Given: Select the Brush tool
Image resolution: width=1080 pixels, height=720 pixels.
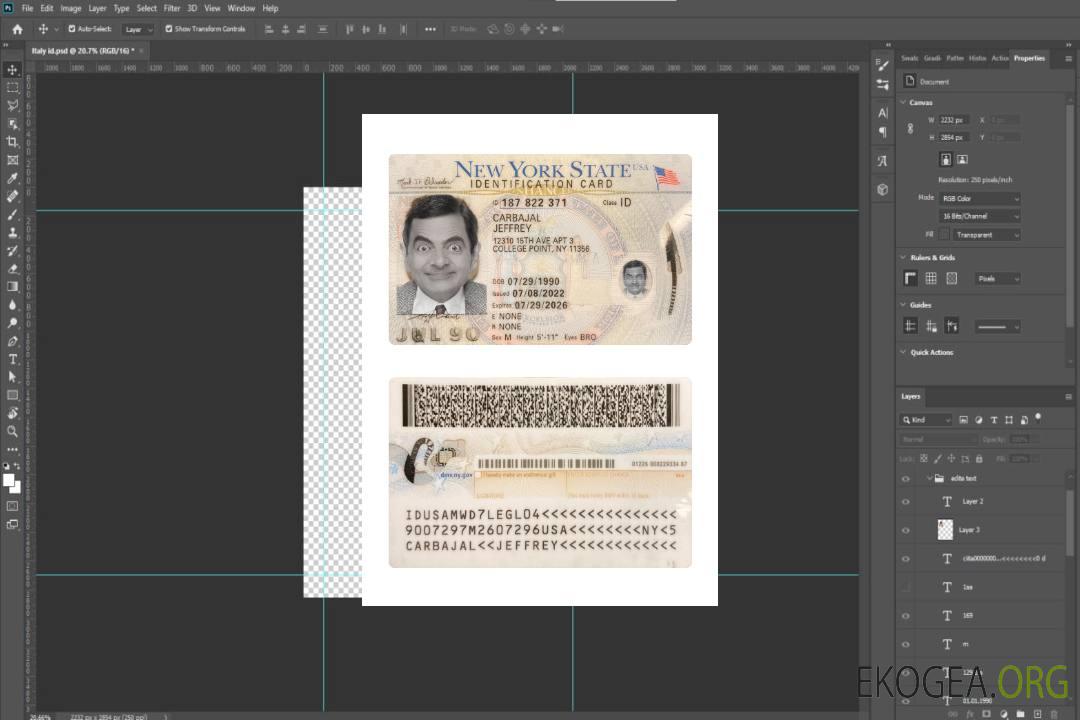Looking at the screenshot, I should point(12,214).
